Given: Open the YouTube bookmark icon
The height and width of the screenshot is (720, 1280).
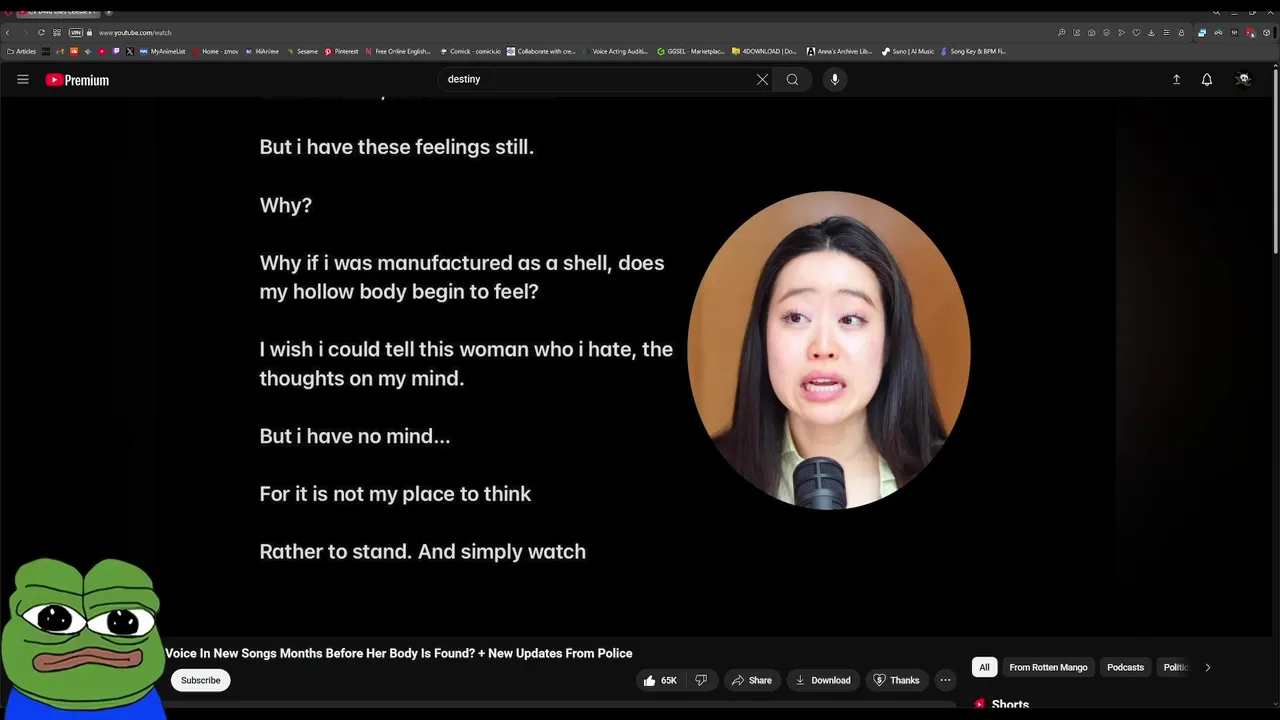Looking at the screenshot, I should coord(101,51).
